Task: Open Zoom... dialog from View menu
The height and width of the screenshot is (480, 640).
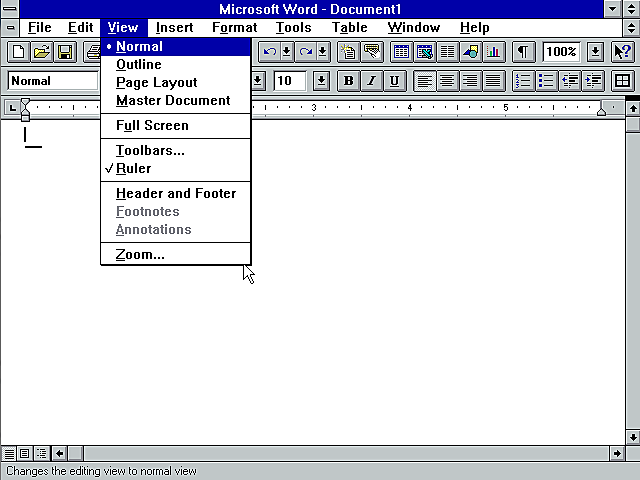Action: 176,255
